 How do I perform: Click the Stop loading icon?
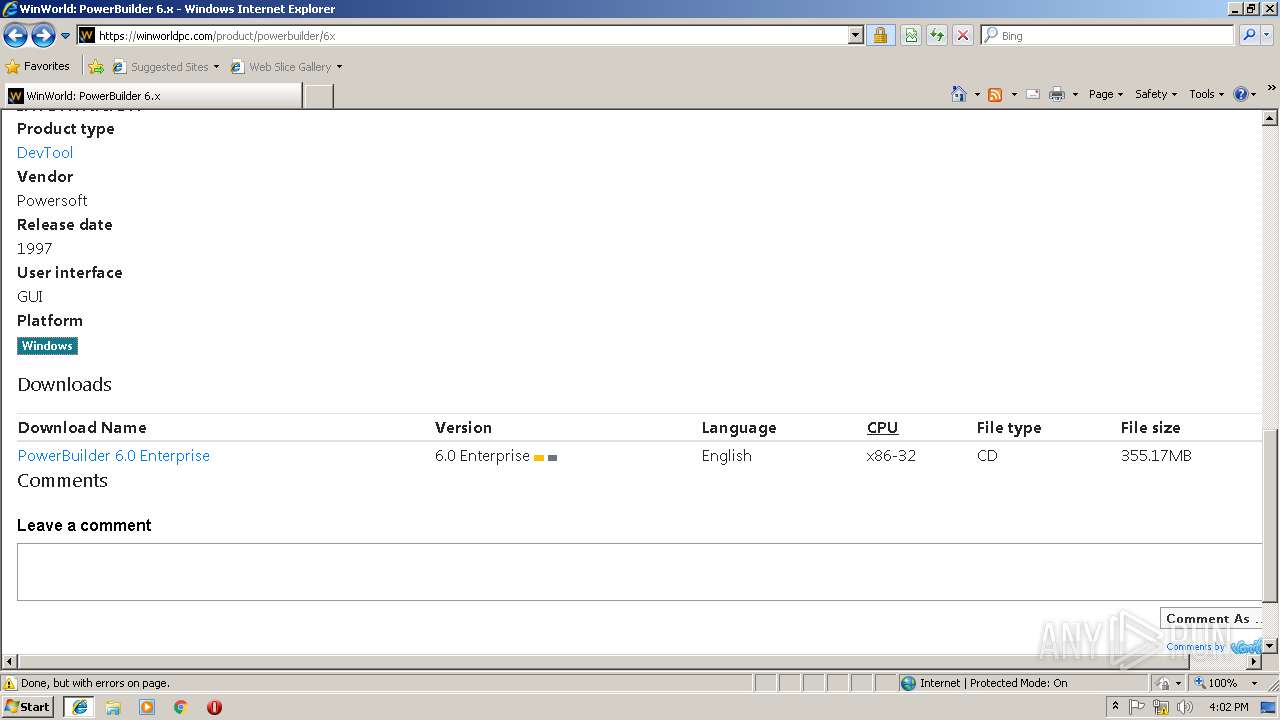click(x=963, y=35)
